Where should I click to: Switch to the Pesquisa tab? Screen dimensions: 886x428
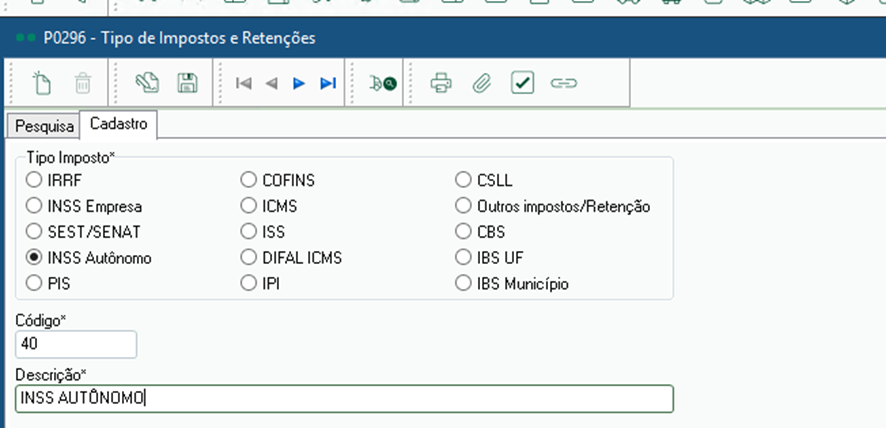pos(44,127)
